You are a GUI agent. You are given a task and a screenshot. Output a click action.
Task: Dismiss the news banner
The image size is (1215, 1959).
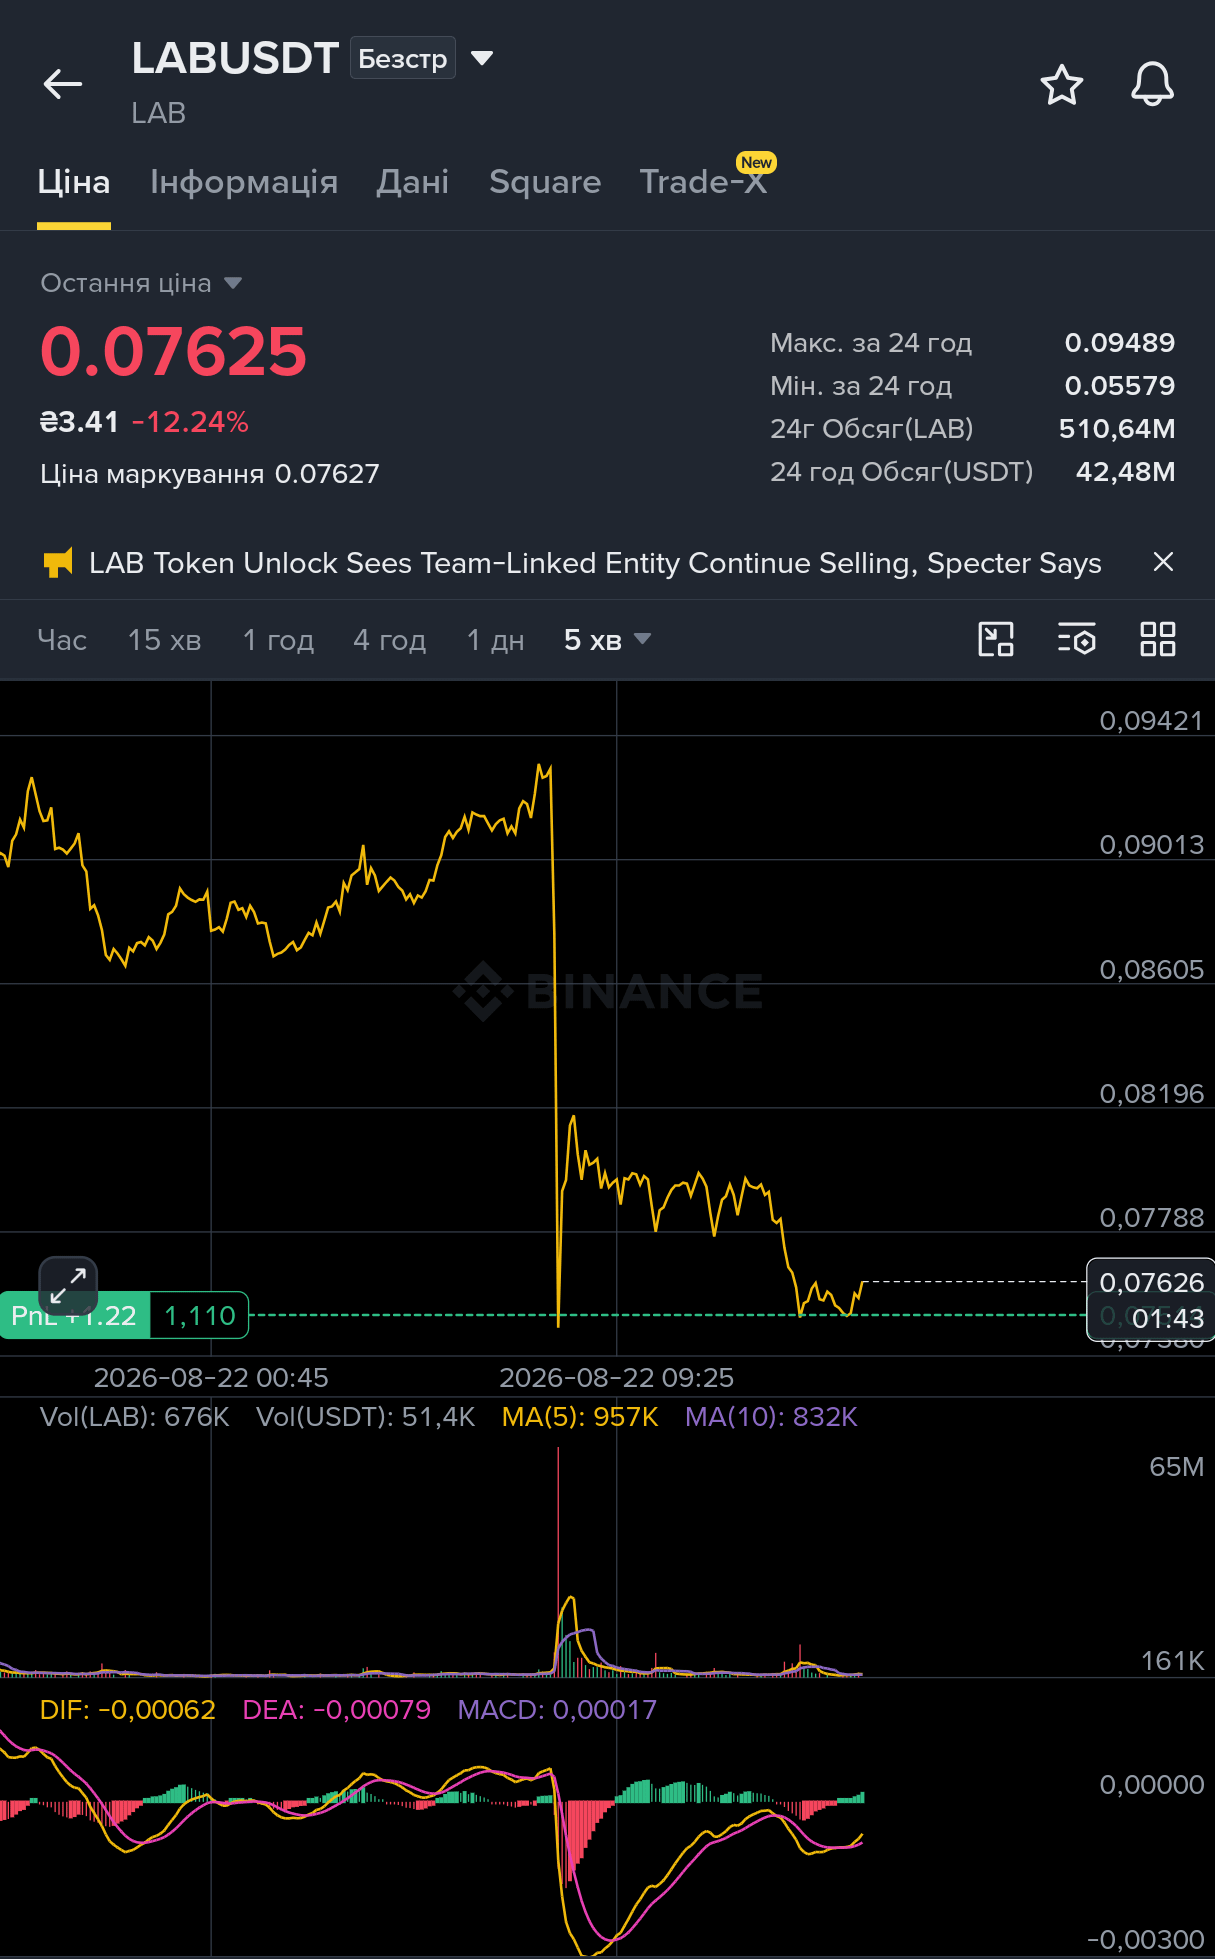pos(1163,562)
